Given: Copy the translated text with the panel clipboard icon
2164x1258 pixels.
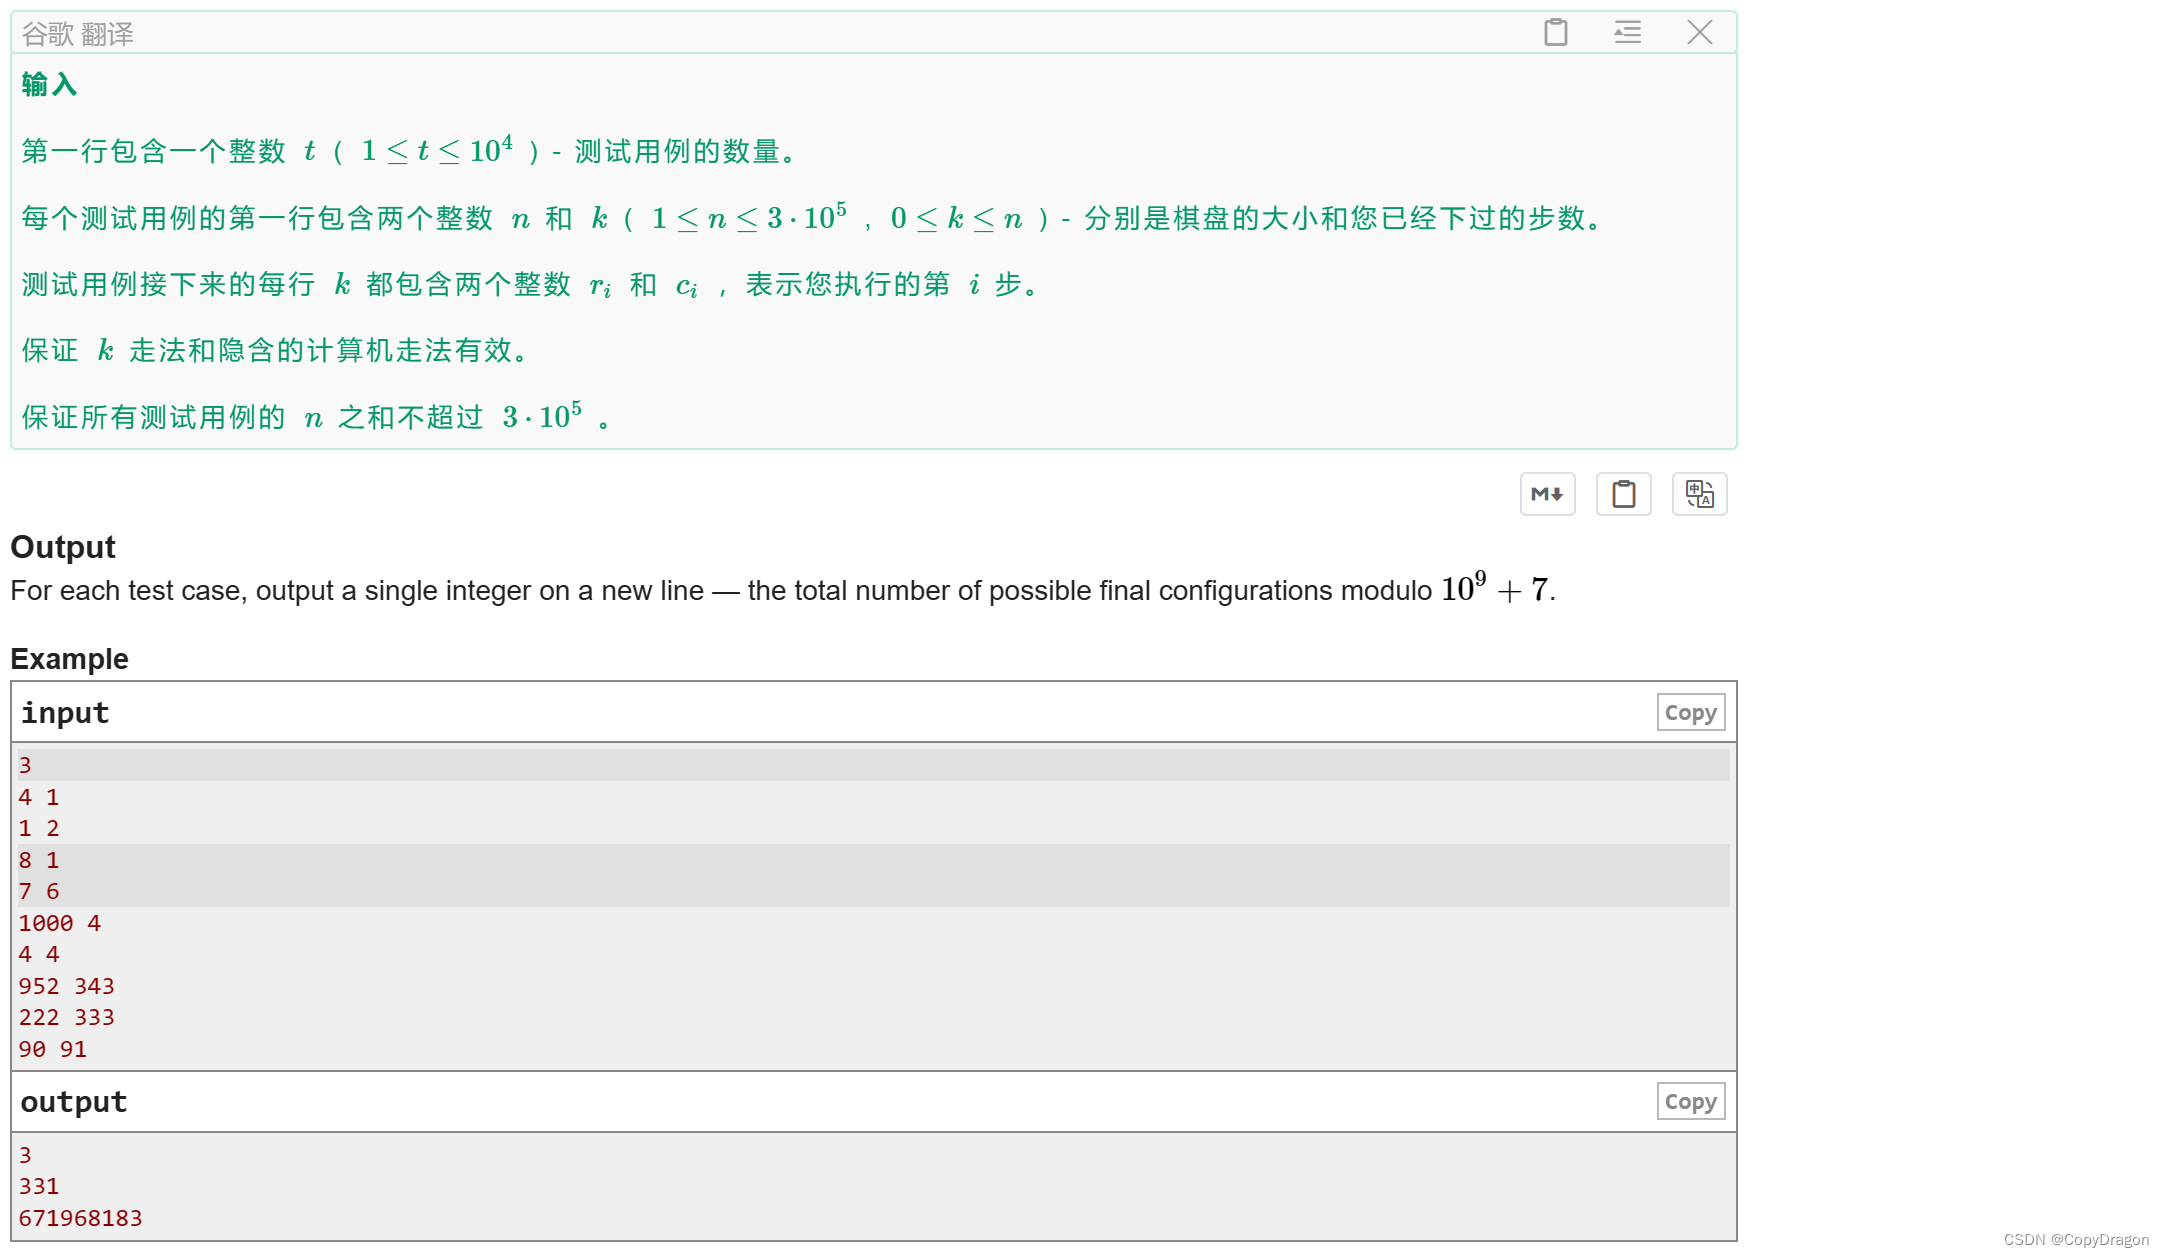Looking at the screenshot, I should [1555, 33].
